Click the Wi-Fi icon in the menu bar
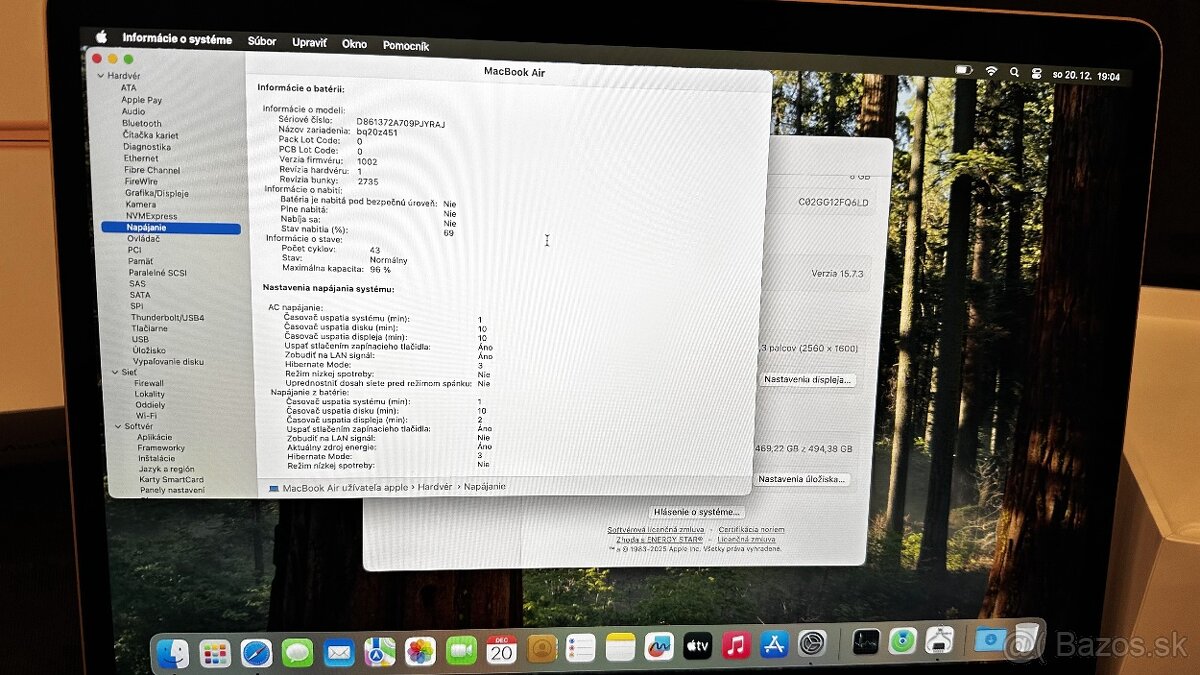 click(x=991, y=70)
